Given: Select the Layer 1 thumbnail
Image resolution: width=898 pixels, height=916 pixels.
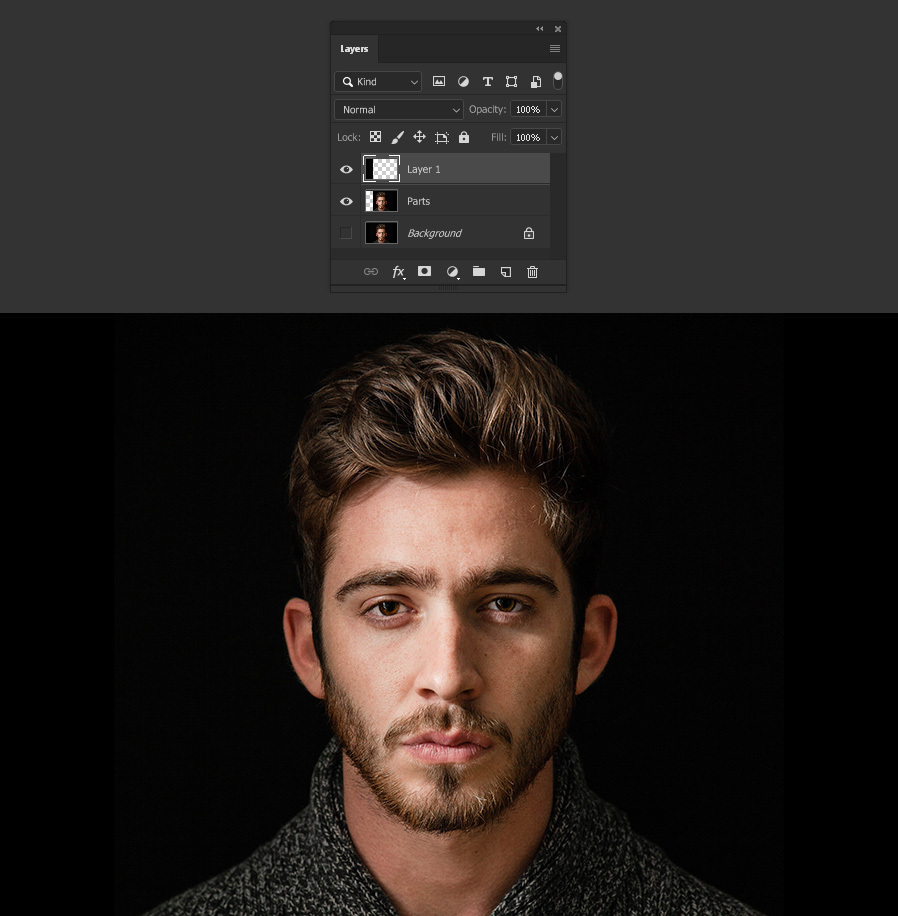Looking at the screenshot, I should (382, 169).
